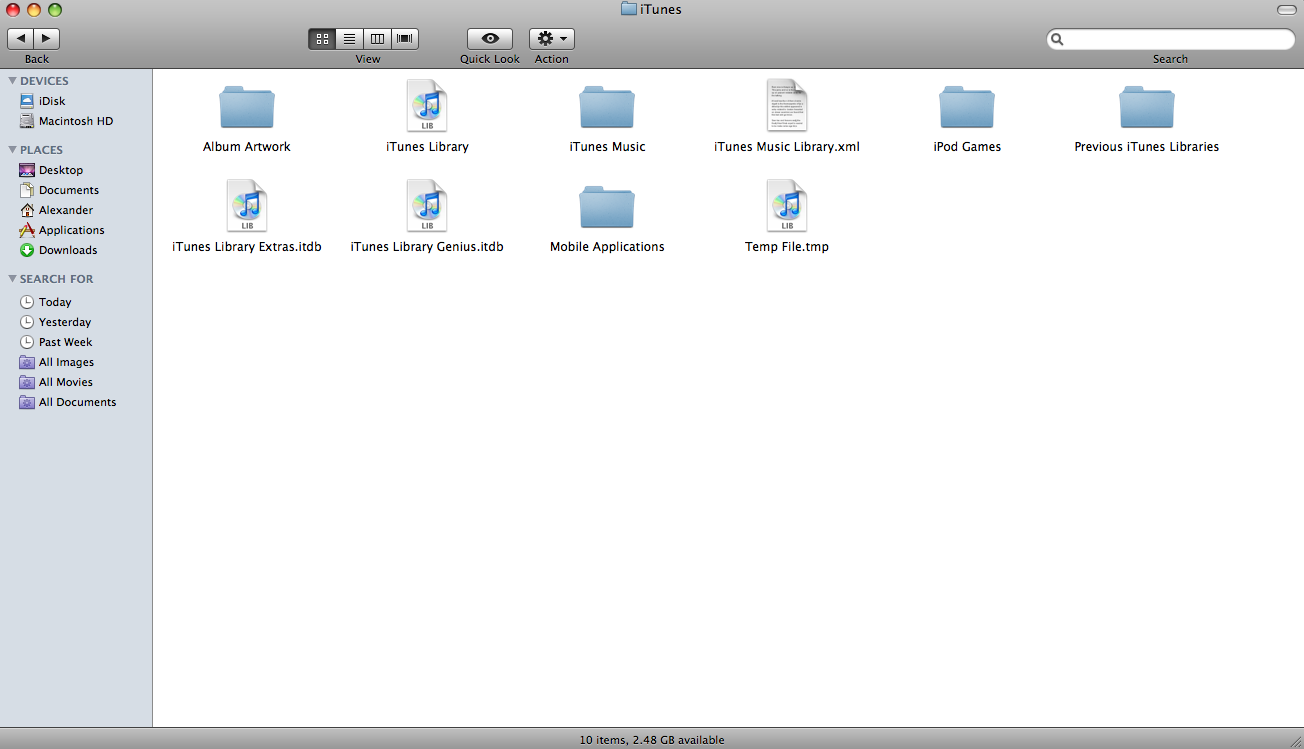Click the Applications icon in Places
1304x749 pixels.
point(27,230)
